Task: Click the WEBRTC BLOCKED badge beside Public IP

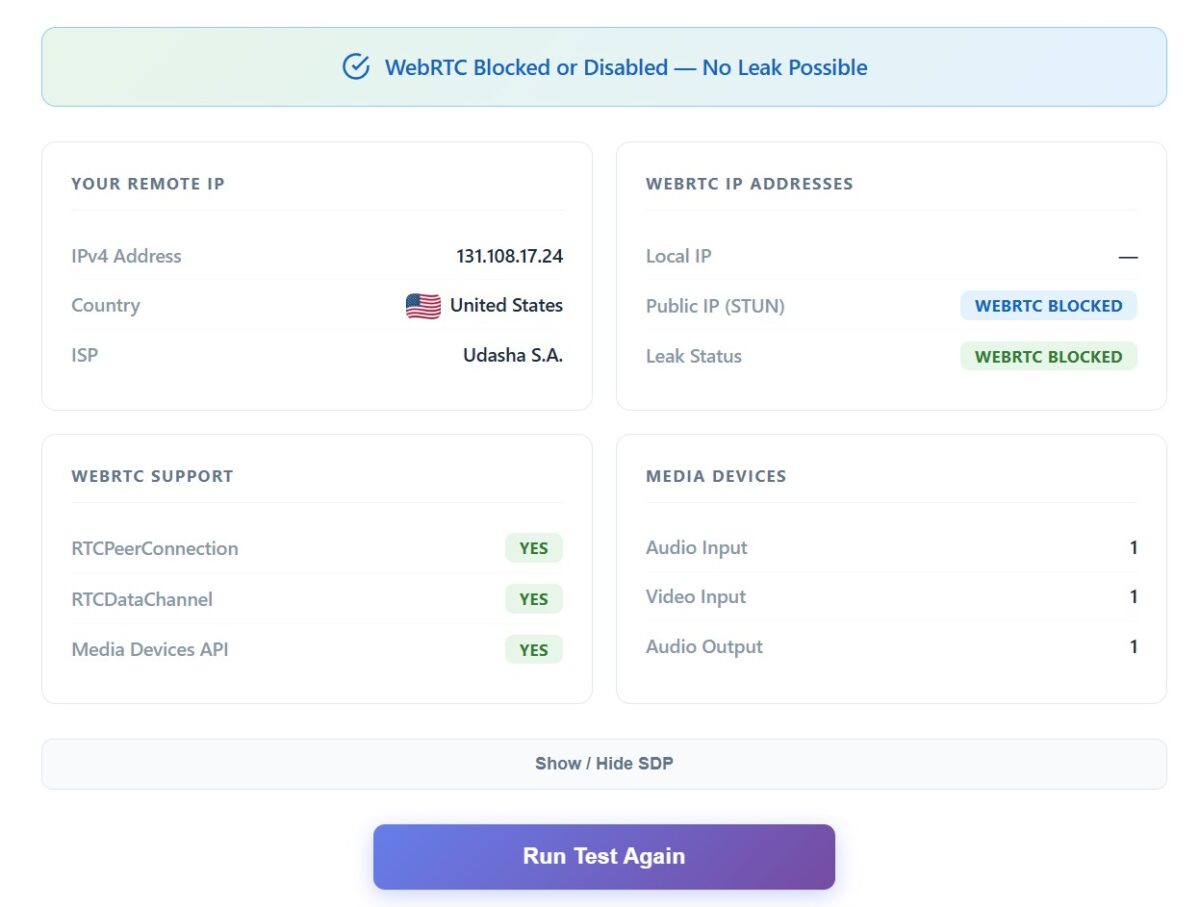Action: click(x=1049, y=306)
